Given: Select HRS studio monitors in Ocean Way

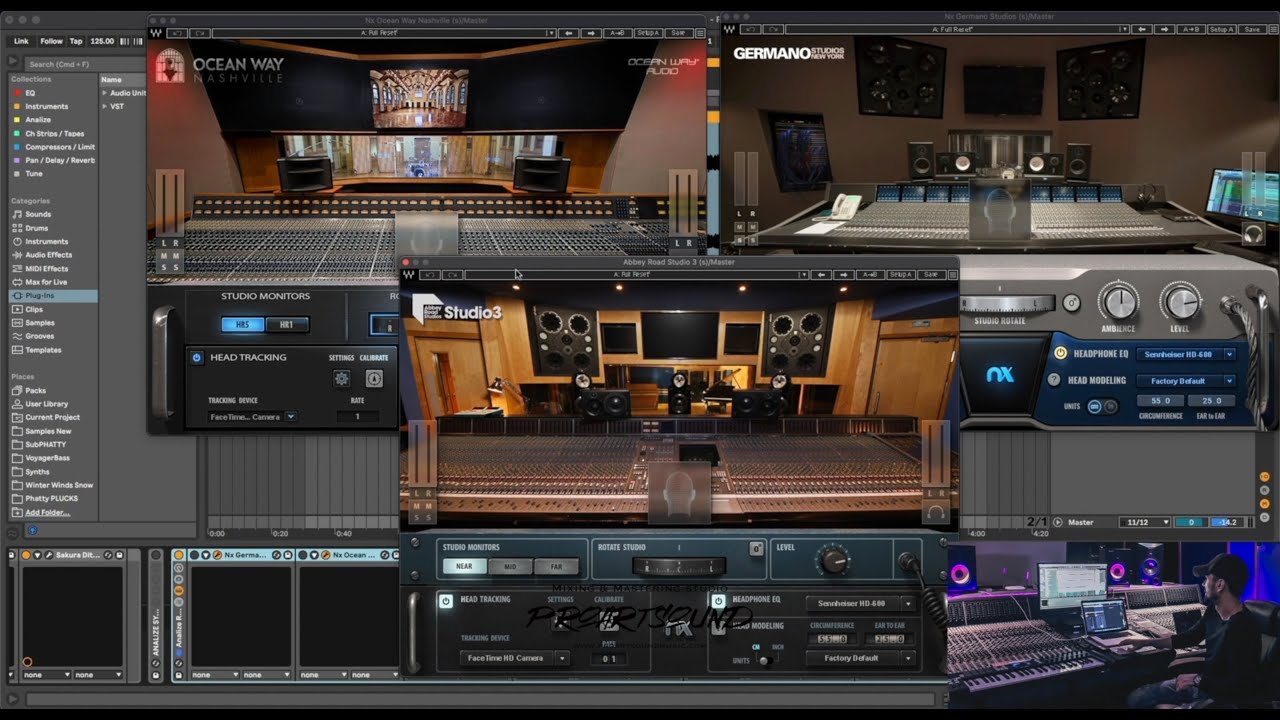Looking at the screenshot, I should coord(243,324).
